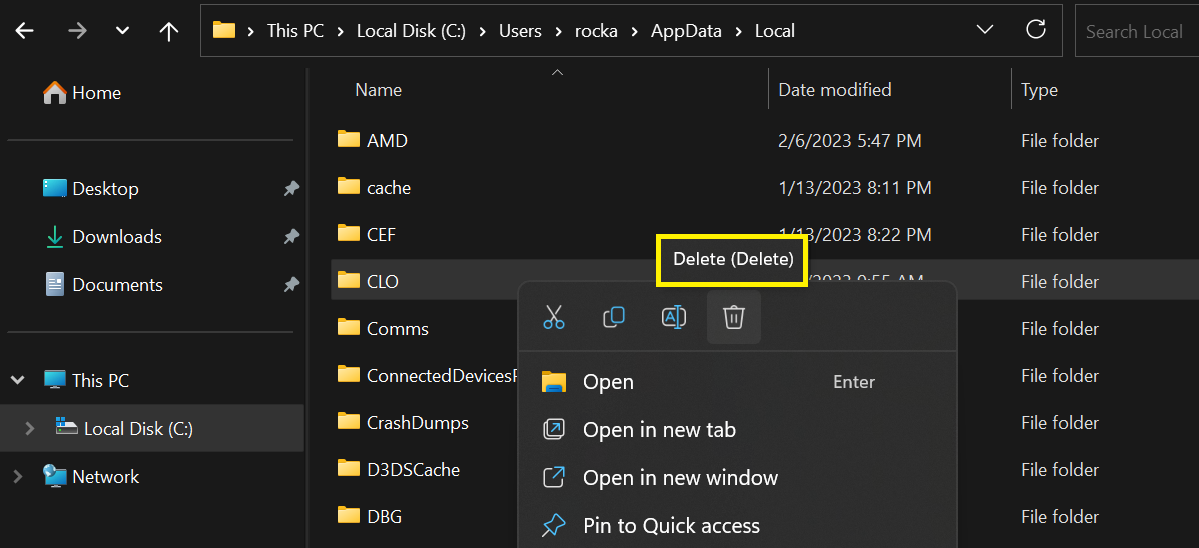Viewport: 1199px width, 548px height.
Task: Click the Cut scissors icon in context menu
Action: (554, 316)
